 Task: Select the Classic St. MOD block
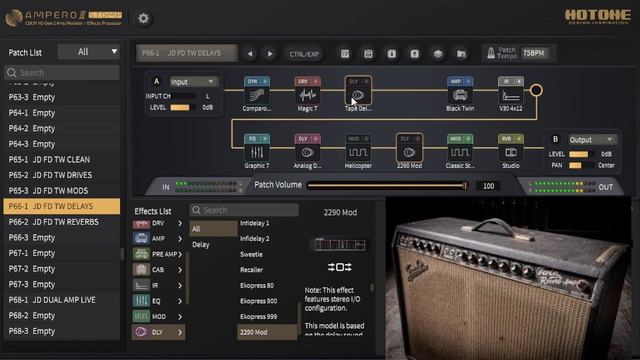point(460,152)
